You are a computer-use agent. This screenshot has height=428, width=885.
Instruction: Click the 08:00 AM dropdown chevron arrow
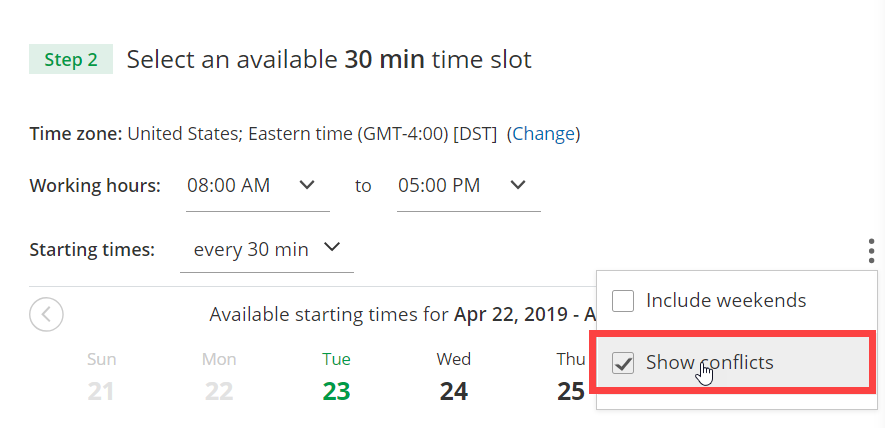(307, 185)
